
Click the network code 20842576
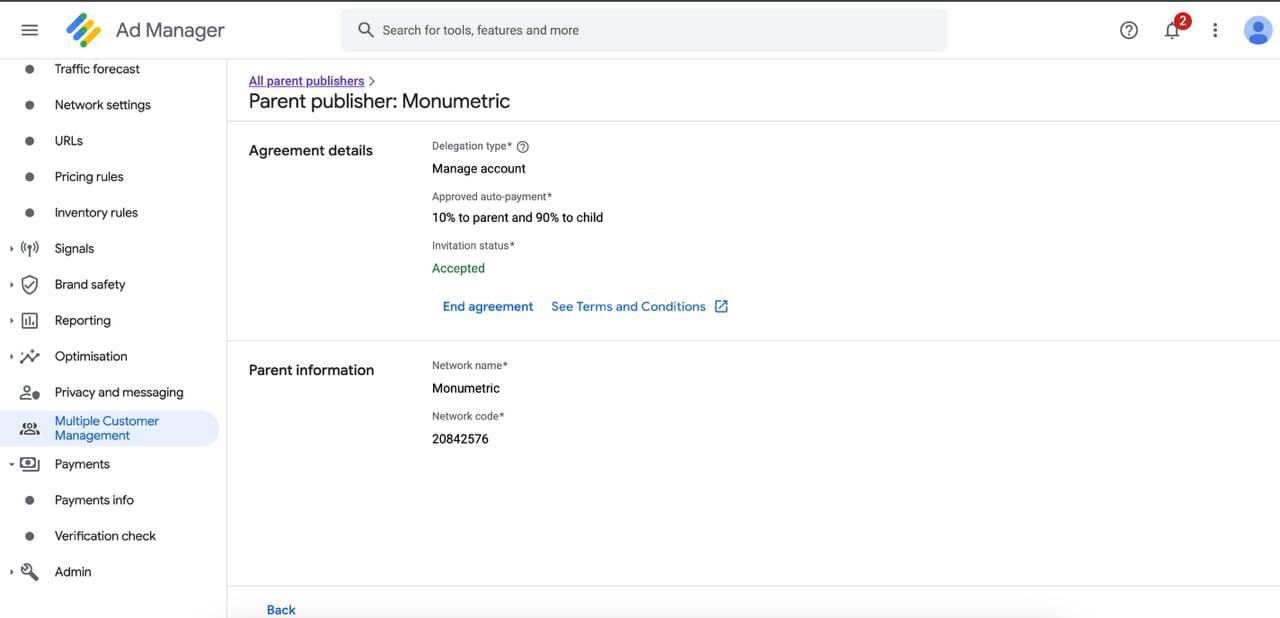(460, 439)
